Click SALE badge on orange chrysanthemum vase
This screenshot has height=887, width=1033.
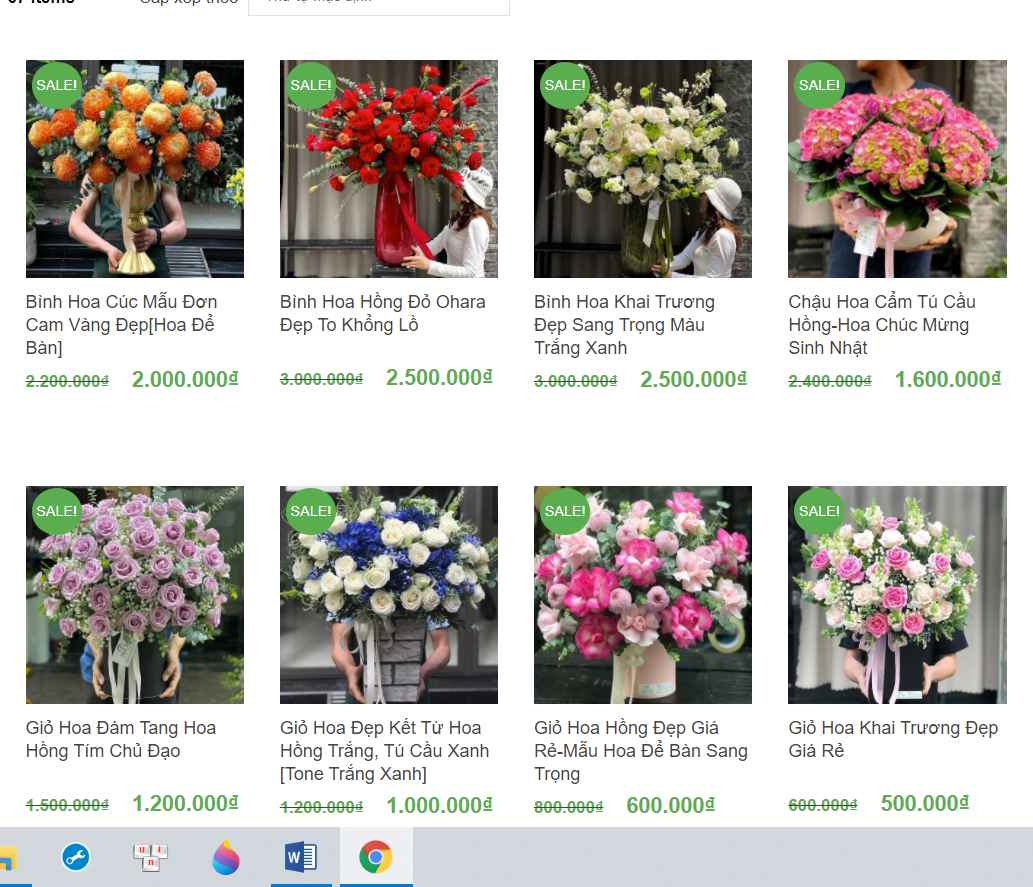[x=56, y=85]
